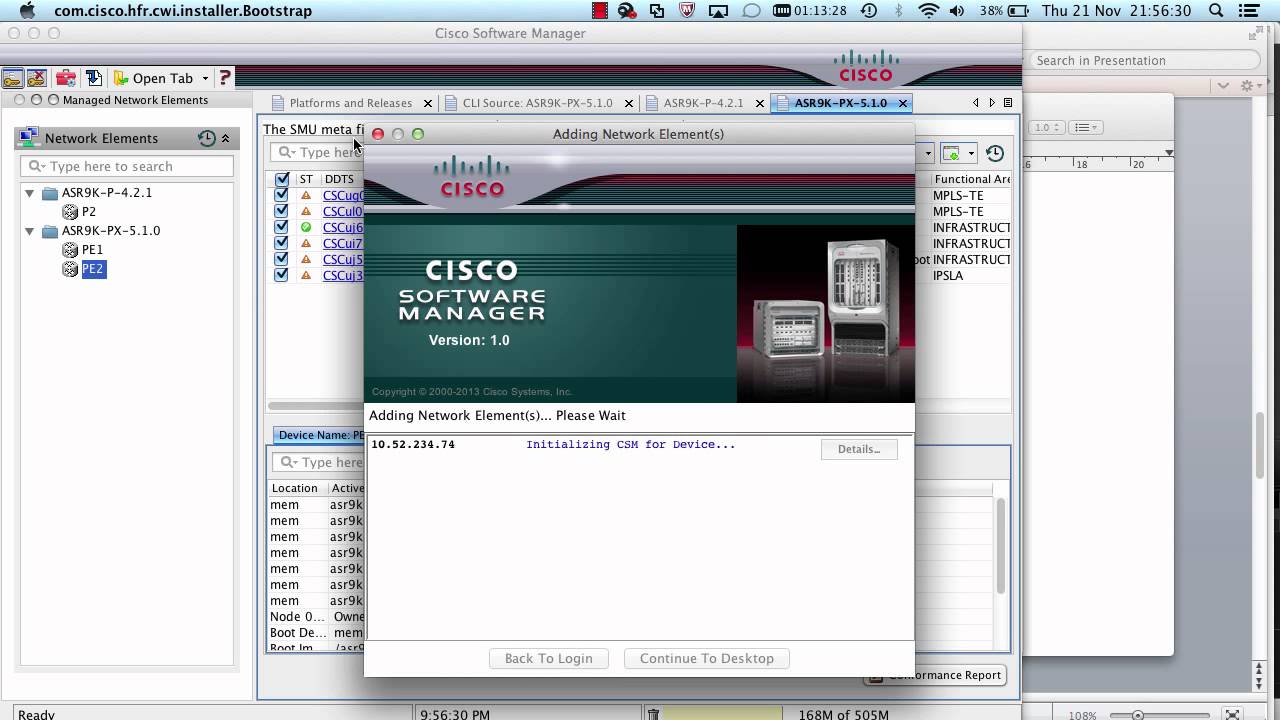Uncheck the checkbox for the CSCuj5 row
Screen dimensions: 1280x720
click(x=281, y=259)
